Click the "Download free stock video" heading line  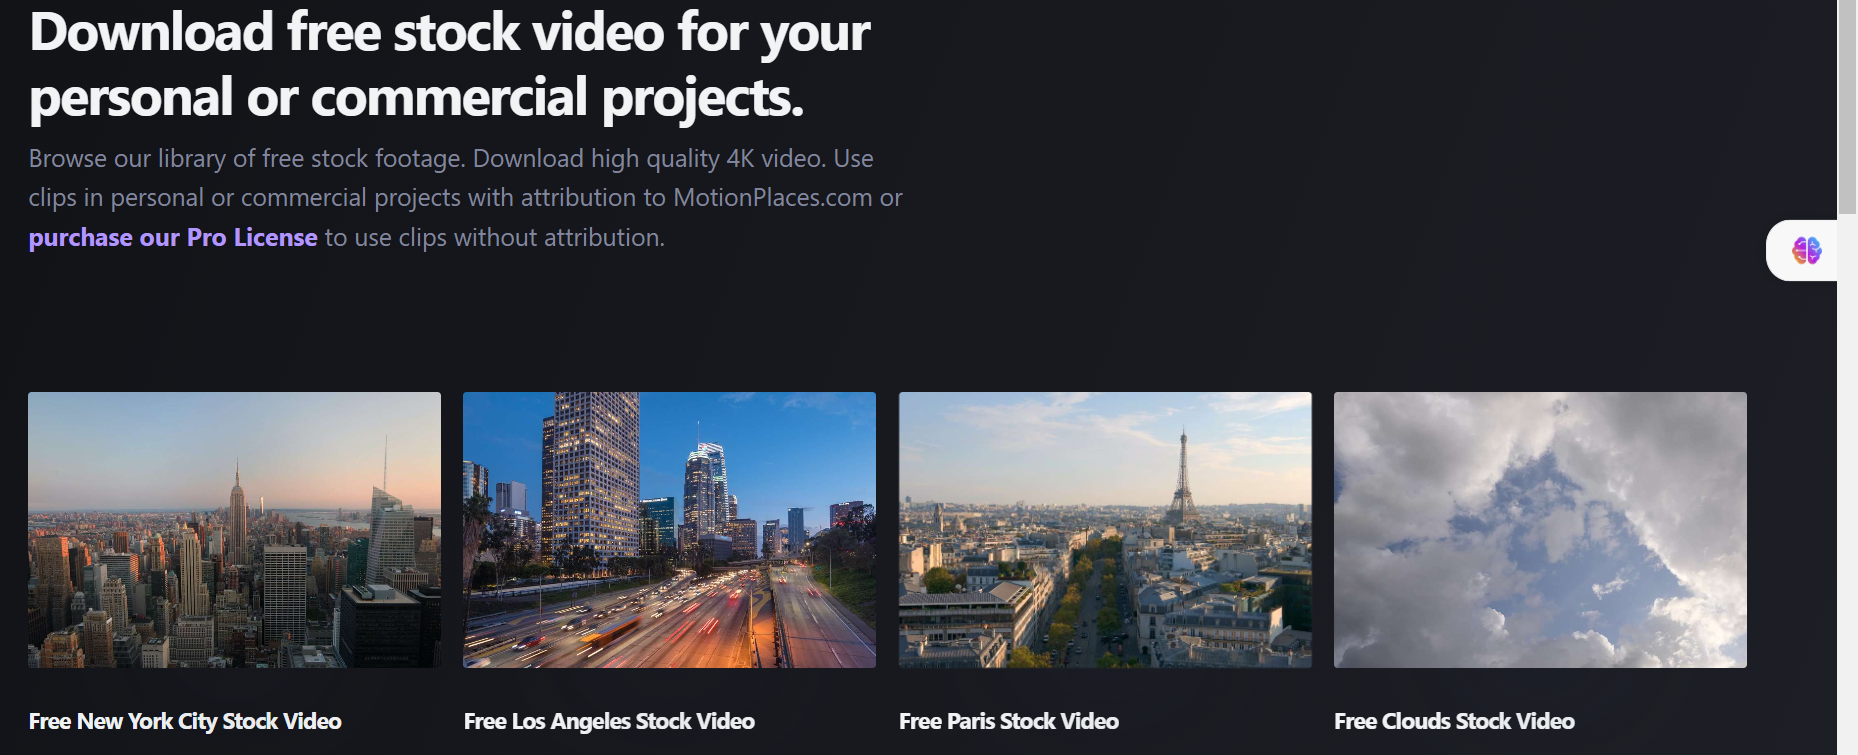click(x=450, y=33)
